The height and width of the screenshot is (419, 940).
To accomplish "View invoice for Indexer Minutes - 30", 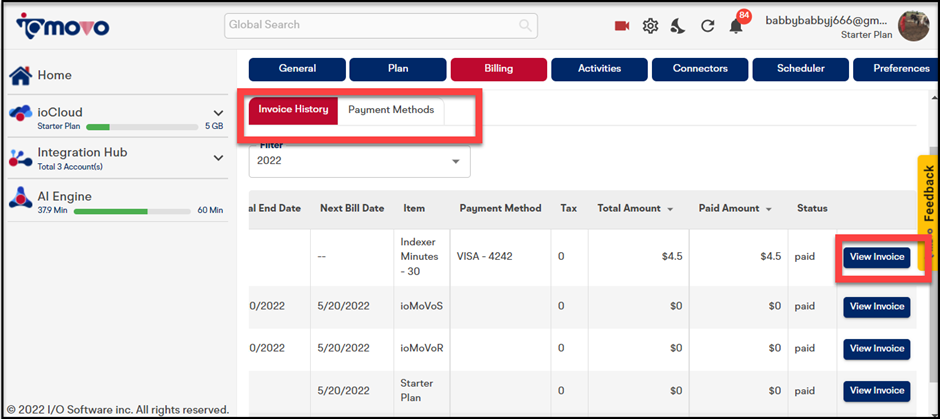I will [x=876, y=257].
